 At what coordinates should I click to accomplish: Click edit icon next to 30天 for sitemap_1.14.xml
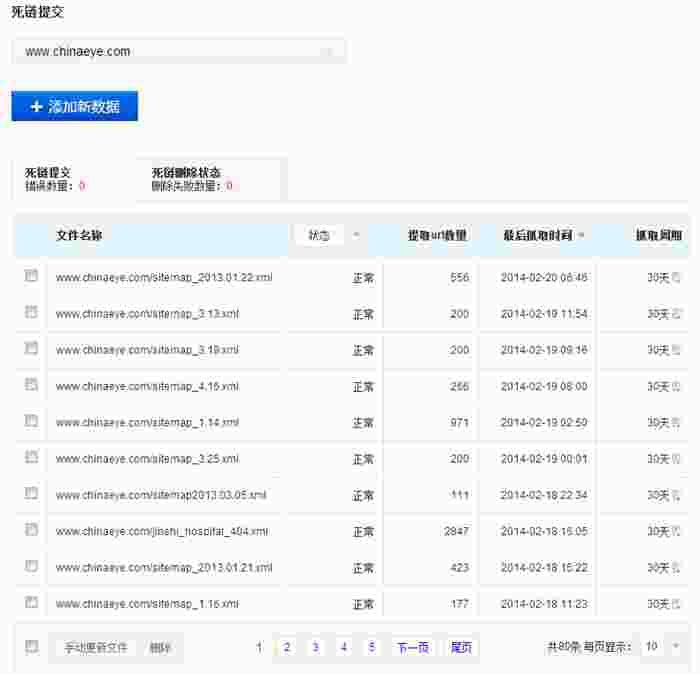pyautogui.click(x=676, y=423)
